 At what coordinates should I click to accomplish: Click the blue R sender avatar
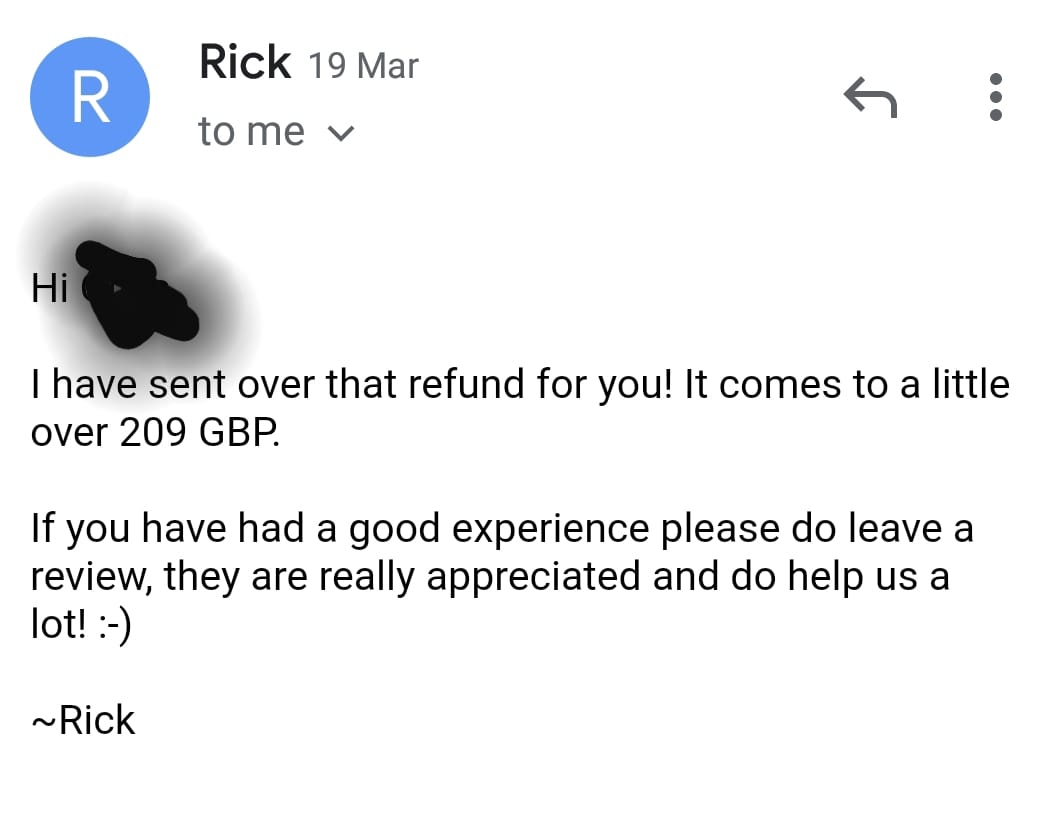tap(90, 97)
